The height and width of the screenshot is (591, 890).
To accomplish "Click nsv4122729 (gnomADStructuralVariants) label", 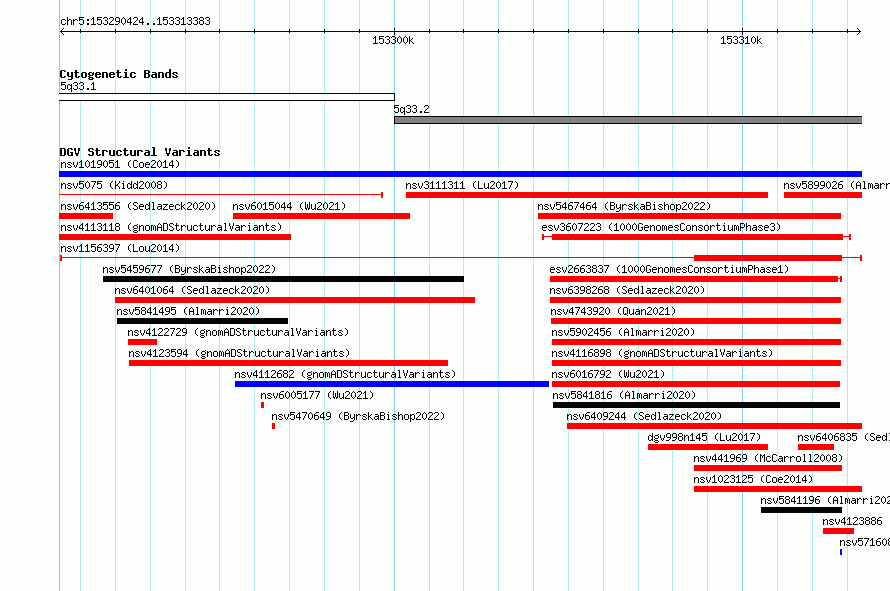I will pyautogui.click(x=238, y=332).
